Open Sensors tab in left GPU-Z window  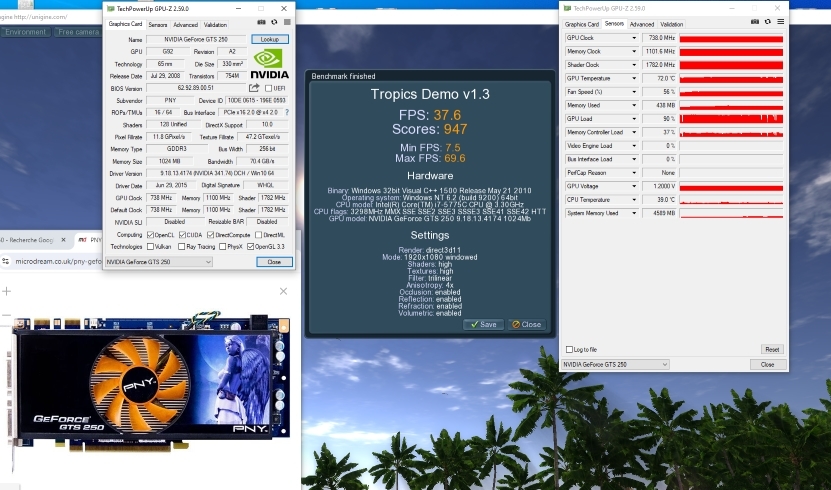(x=157, y=25)
